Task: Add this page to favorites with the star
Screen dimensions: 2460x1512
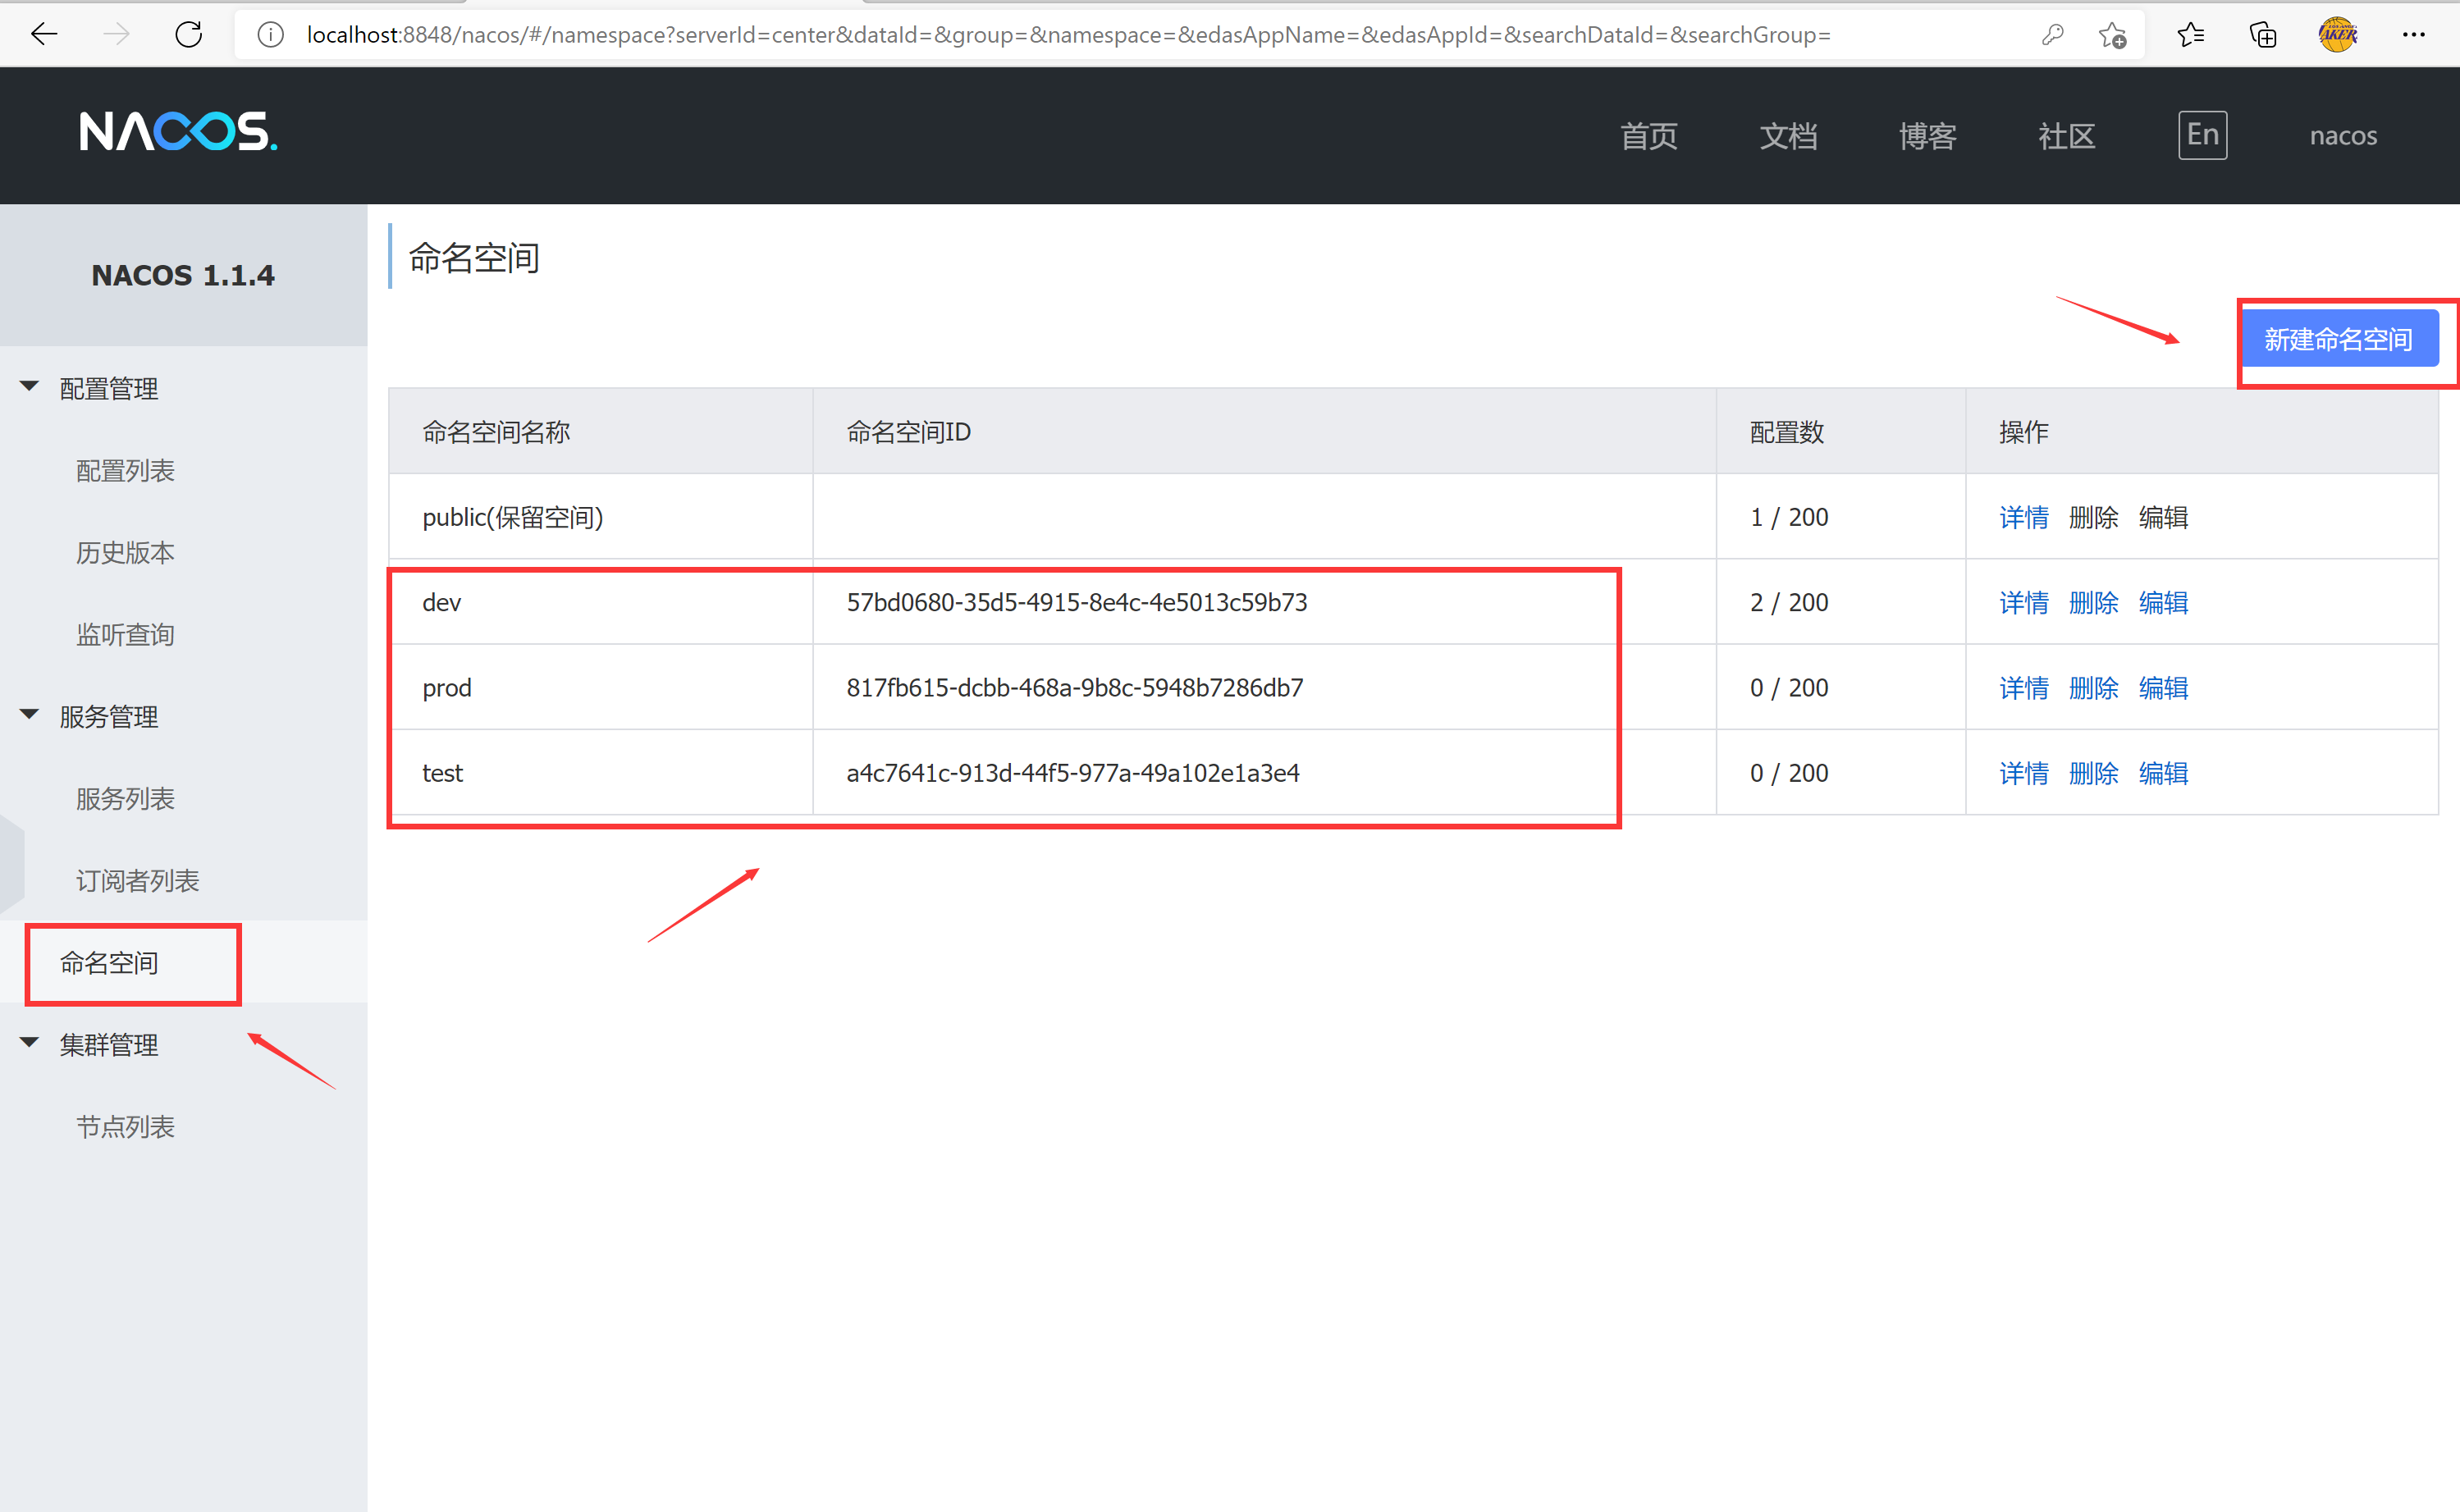Action: pyautogui.click(x=2112, y=34)
